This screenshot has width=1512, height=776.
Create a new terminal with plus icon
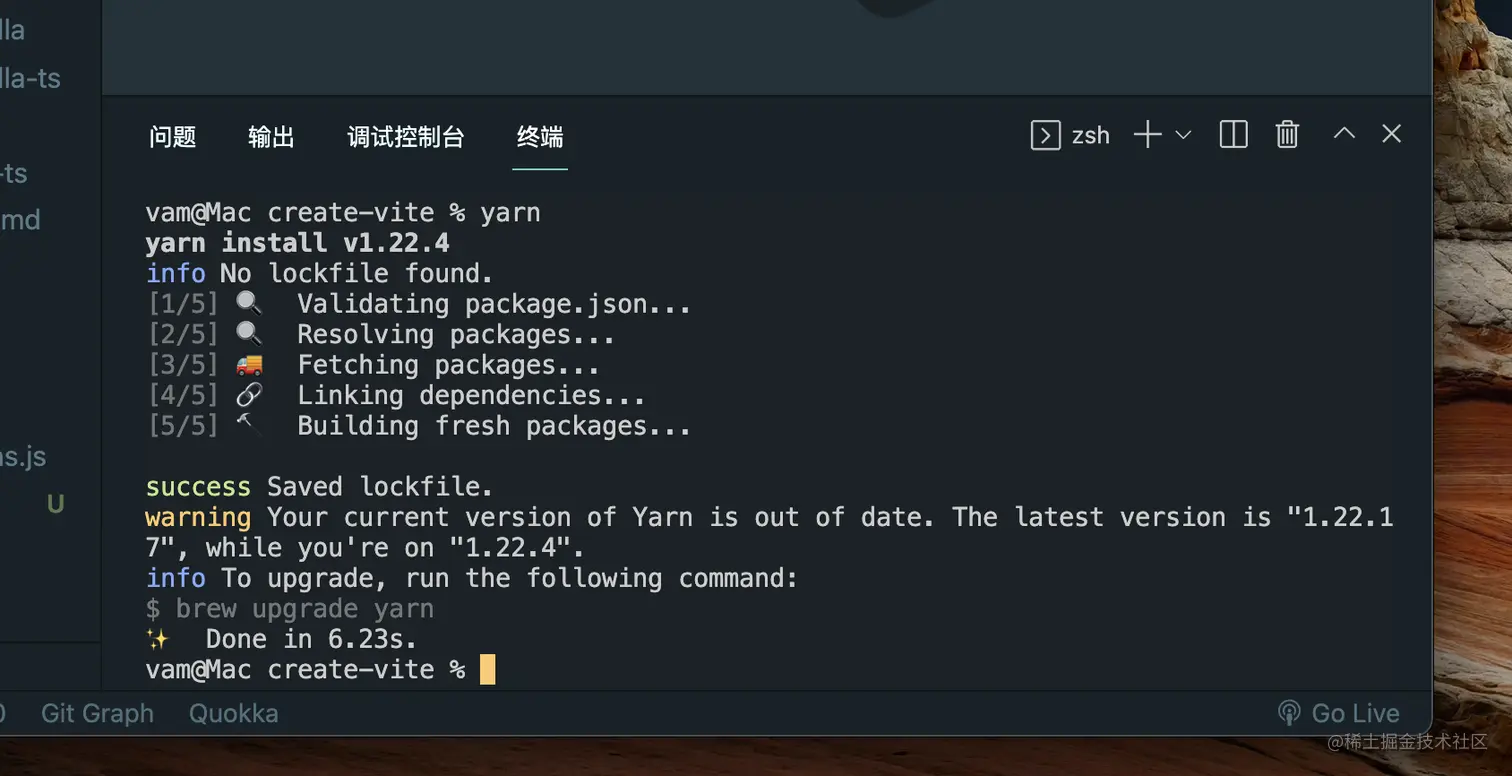click(1147, 135)
